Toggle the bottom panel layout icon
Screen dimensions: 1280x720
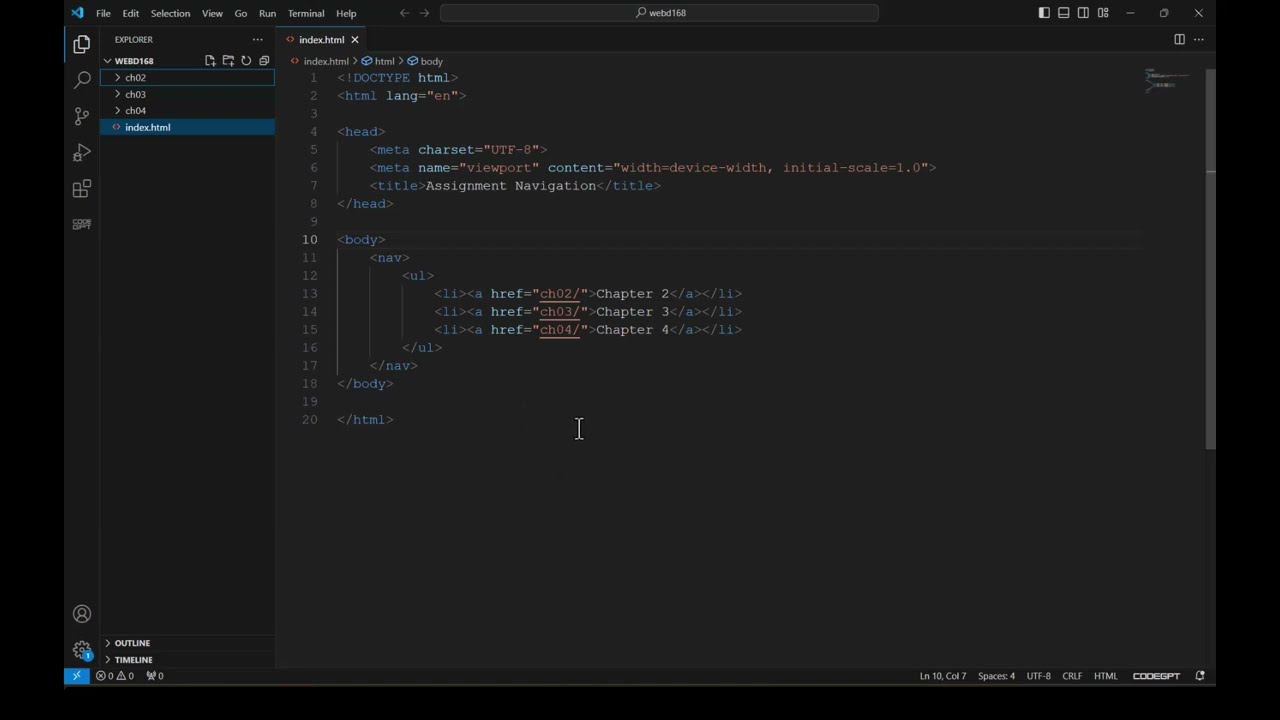pos(1064,13)
